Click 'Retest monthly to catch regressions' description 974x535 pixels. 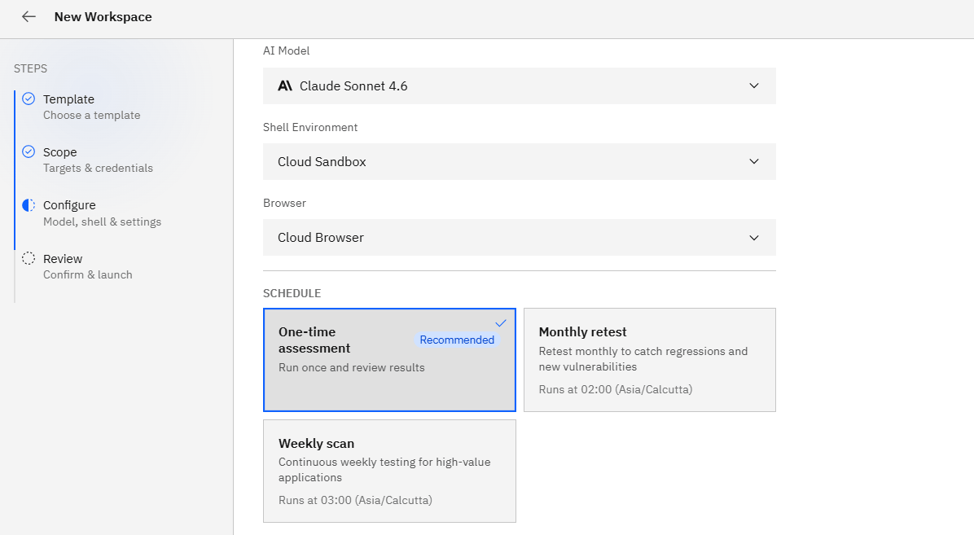(x=643, y=359)
